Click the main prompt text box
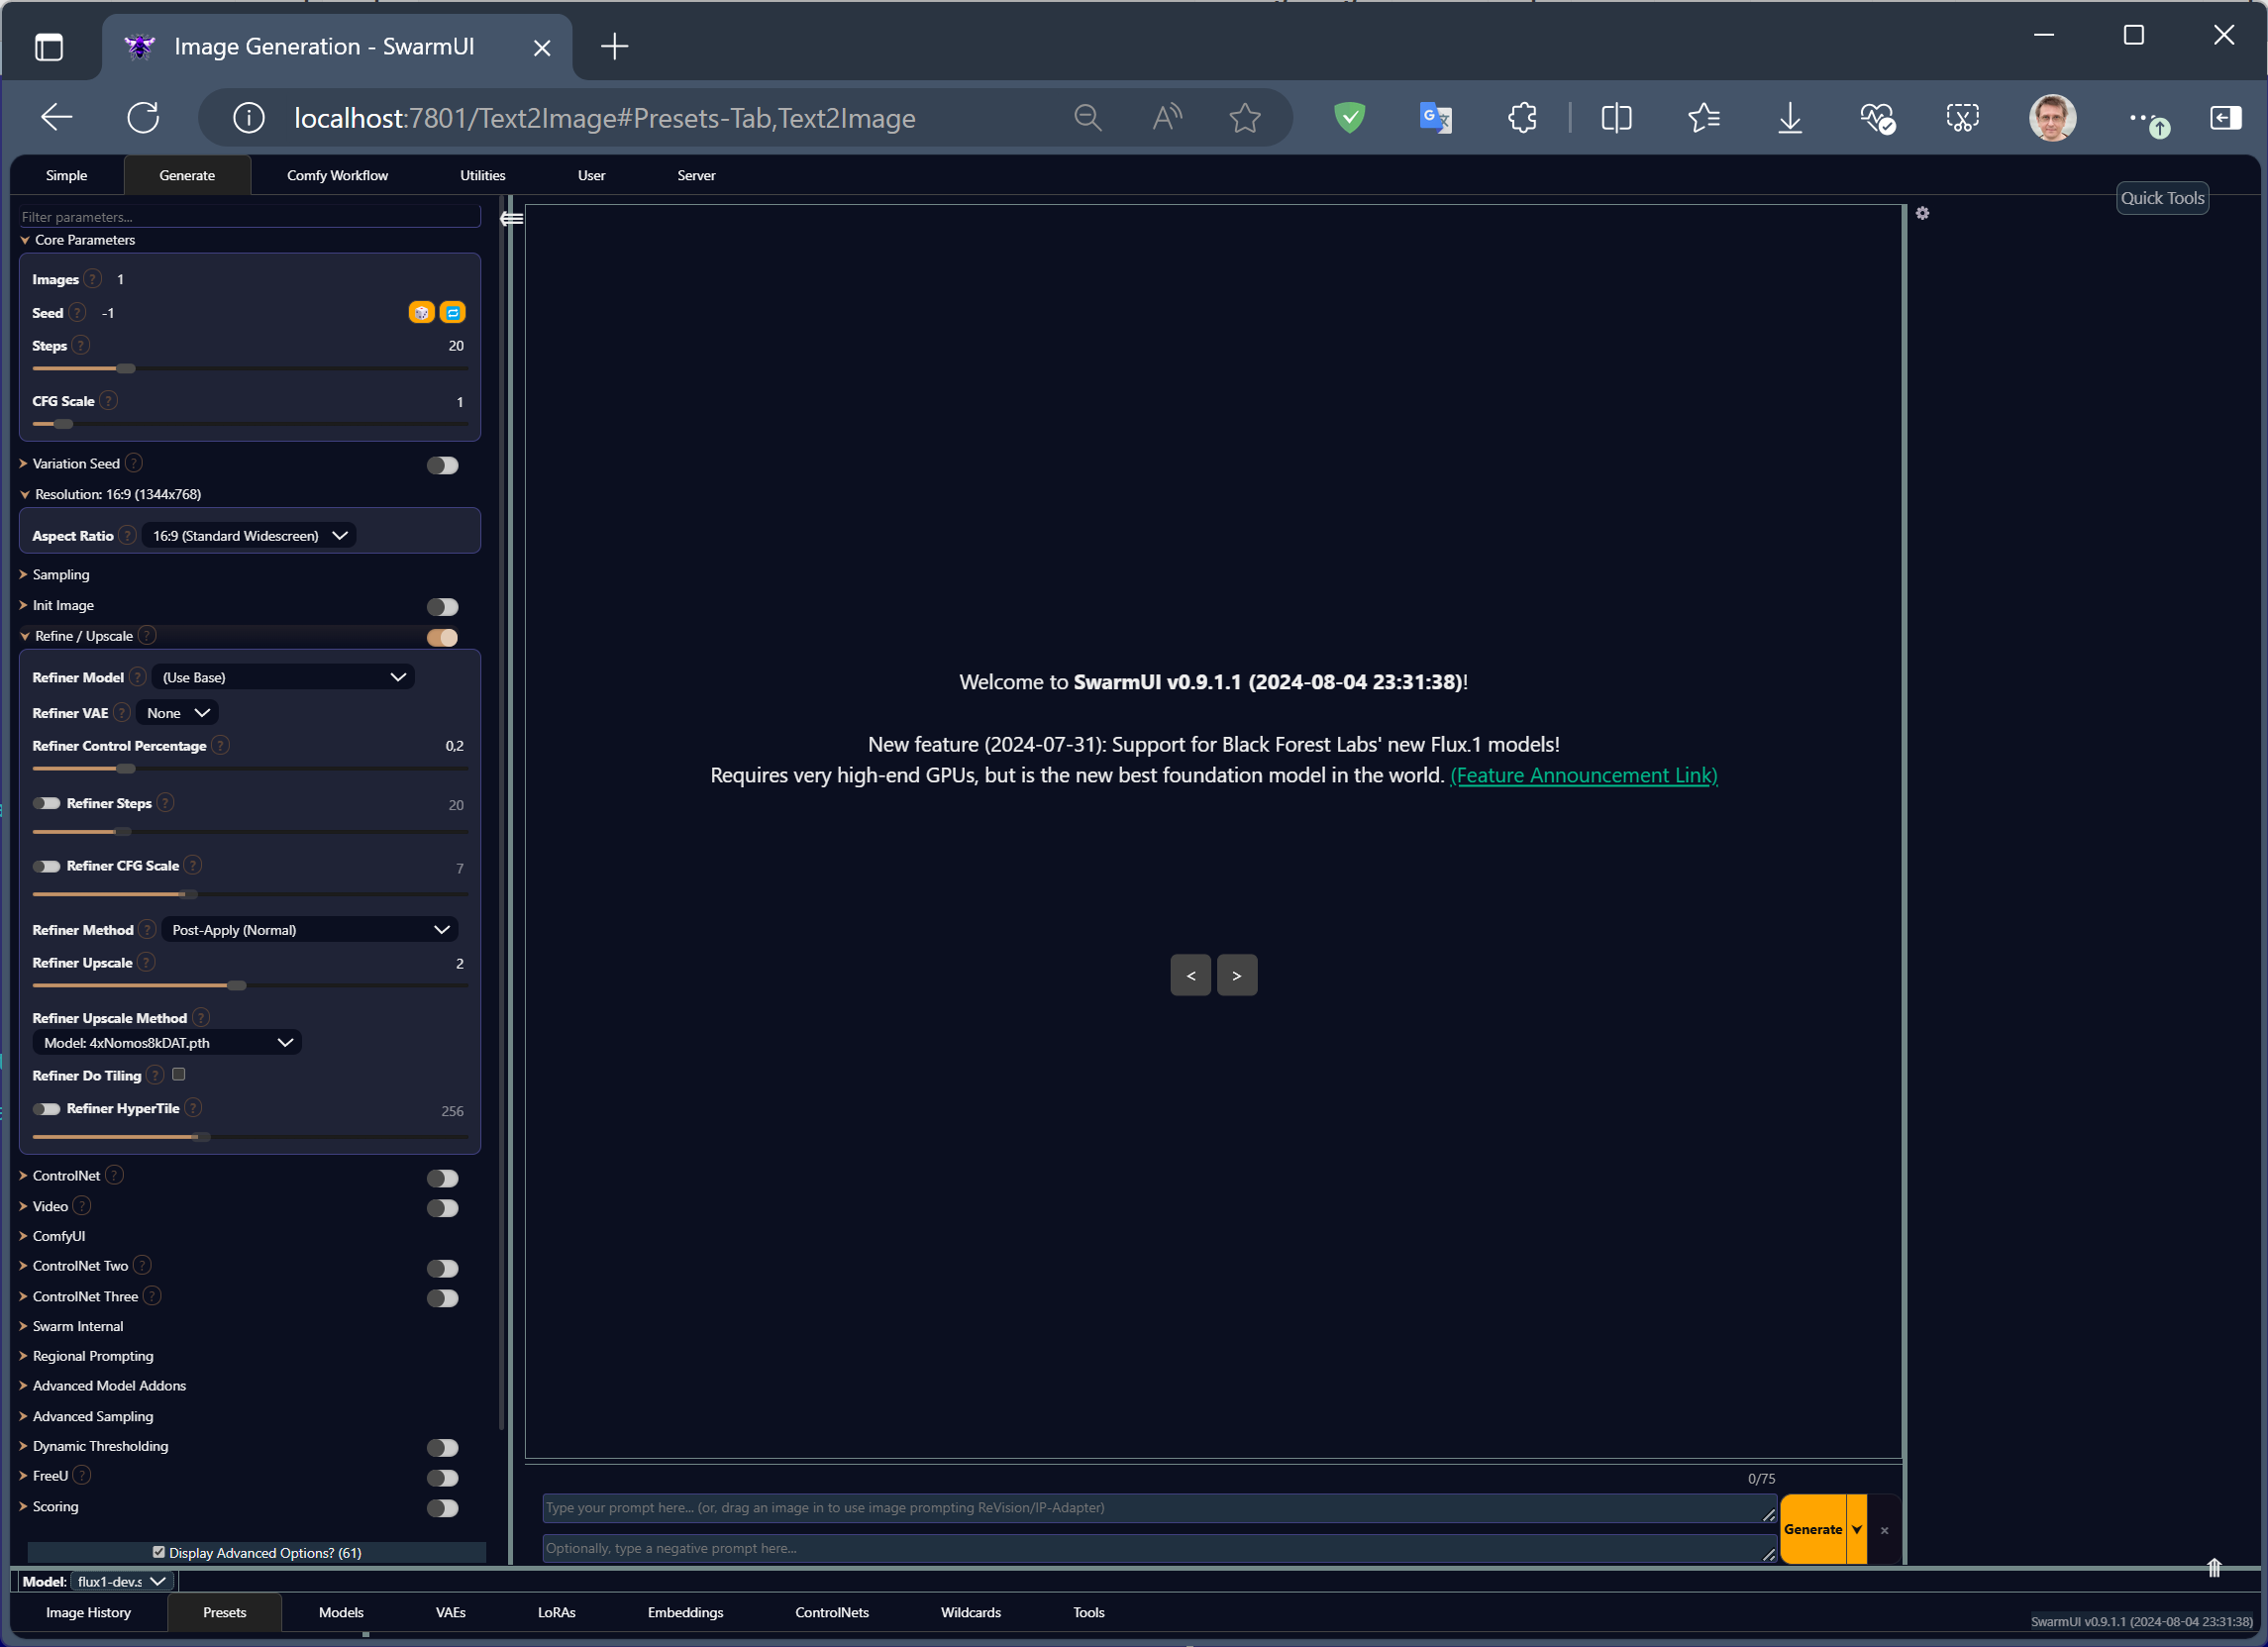 coord(1159,1509)
